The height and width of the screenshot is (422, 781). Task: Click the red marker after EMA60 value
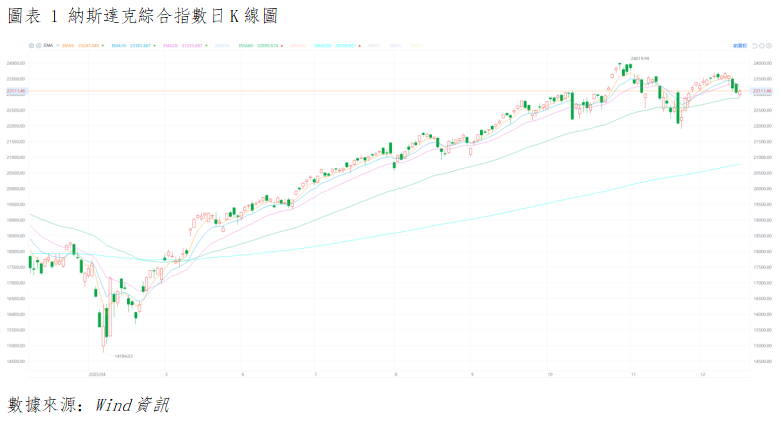click(x=283, y=45)
